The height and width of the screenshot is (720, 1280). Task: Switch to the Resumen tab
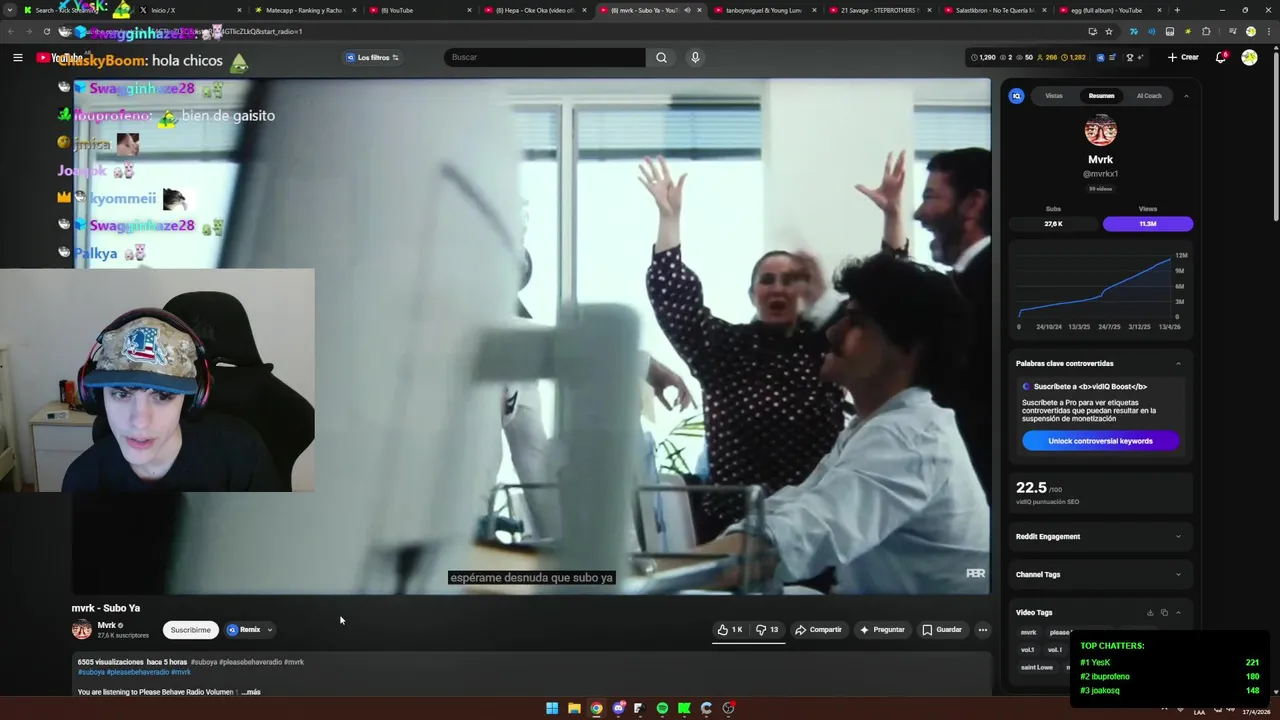click(x=1101, y=96)
